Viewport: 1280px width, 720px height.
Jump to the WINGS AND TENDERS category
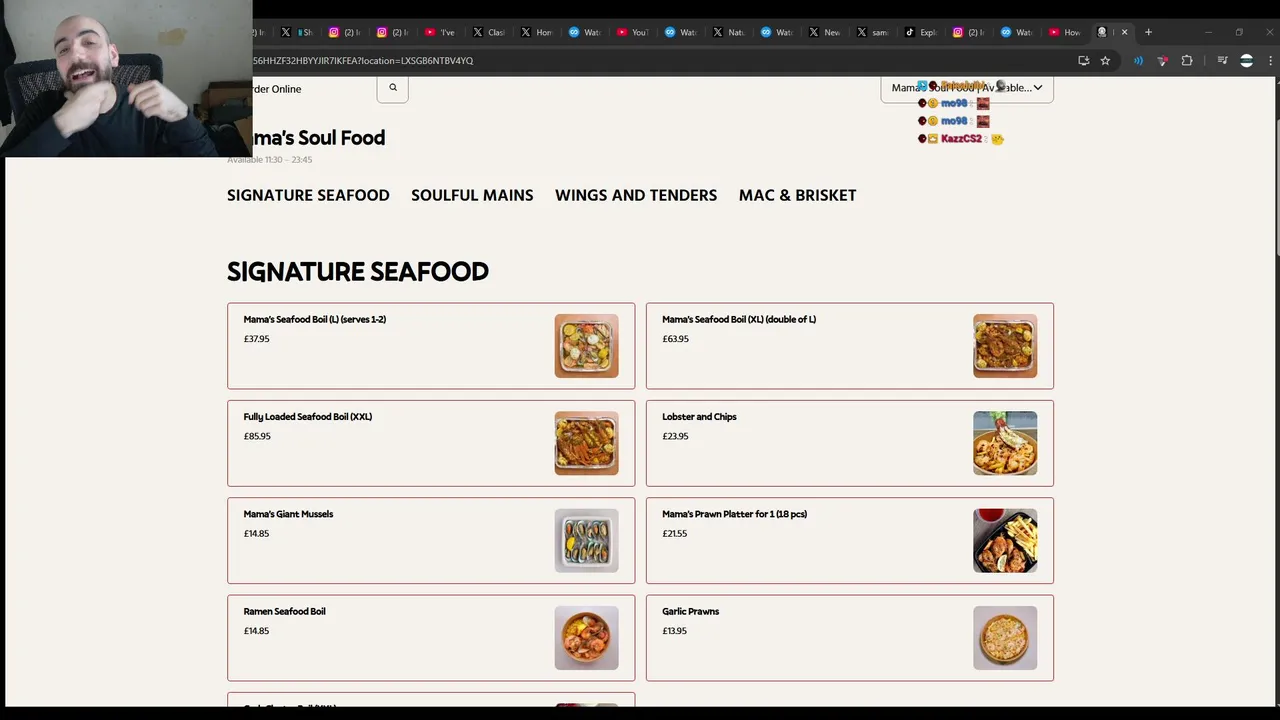[636, 195]
